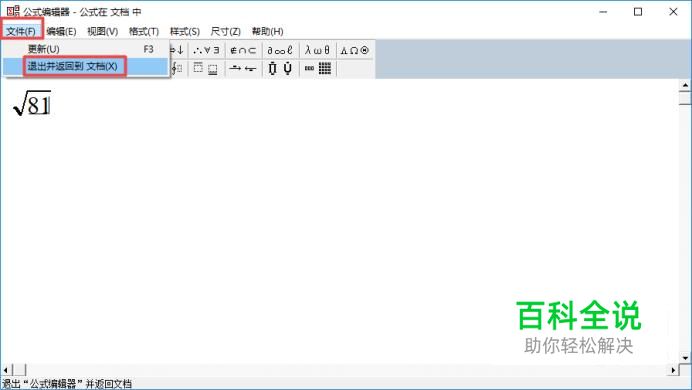Open the set theory symbols palette (∉∩⊂)
This screenshot has height=390, width=692.
click(244, 50)
